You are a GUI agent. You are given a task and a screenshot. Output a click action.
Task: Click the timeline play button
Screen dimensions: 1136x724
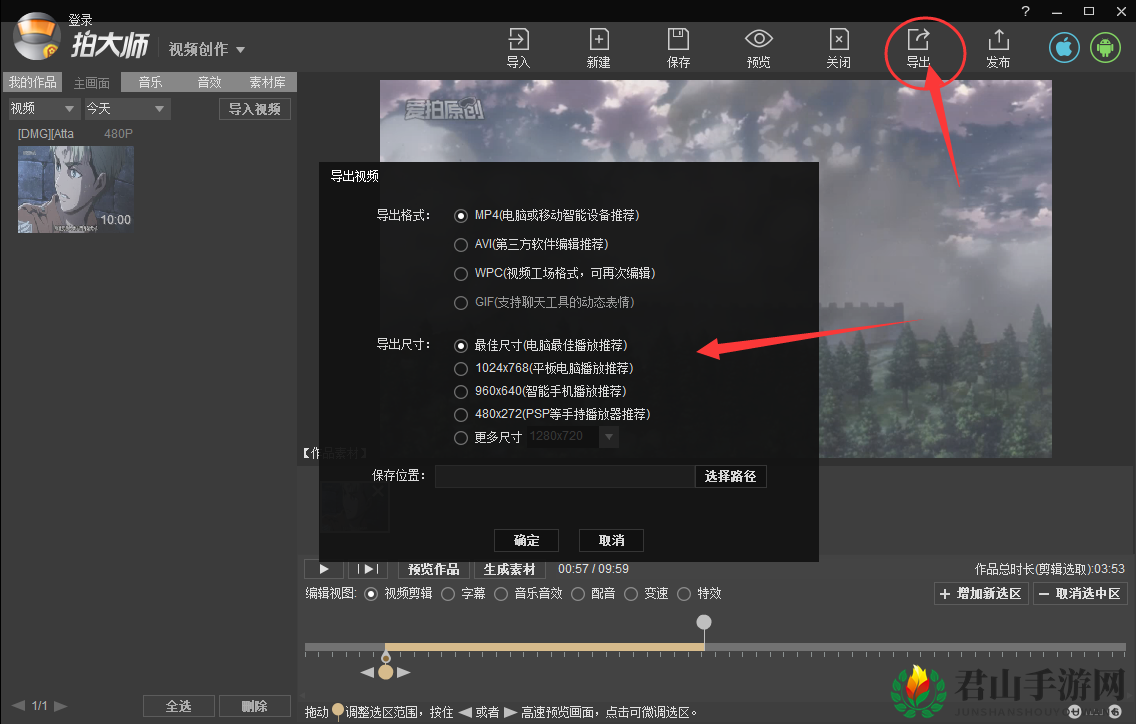(324, 569)
